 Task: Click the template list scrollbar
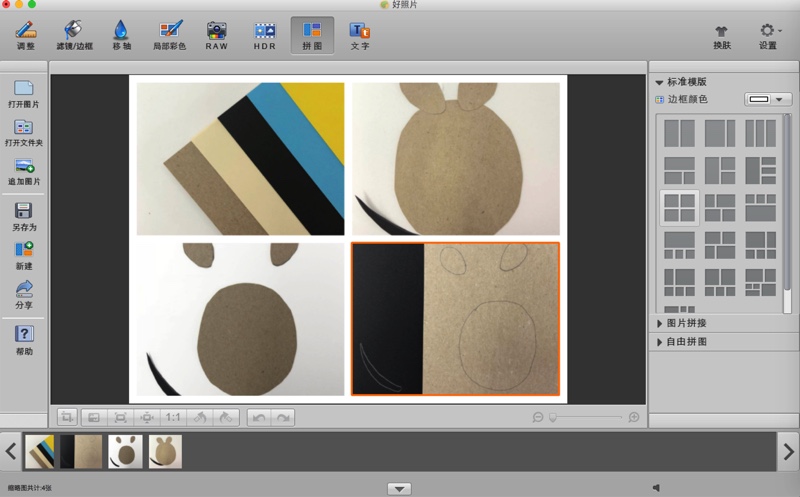(x=787, y=204)
